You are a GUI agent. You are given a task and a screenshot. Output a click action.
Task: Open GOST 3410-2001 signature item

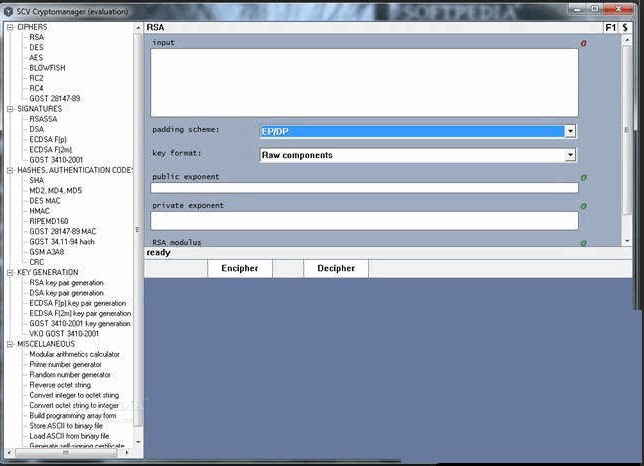point(56,160)
